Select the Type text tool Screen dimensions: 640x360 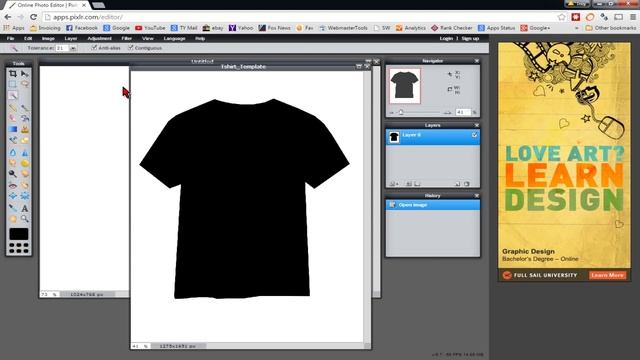pyautogui.click(x=25, y=208)
